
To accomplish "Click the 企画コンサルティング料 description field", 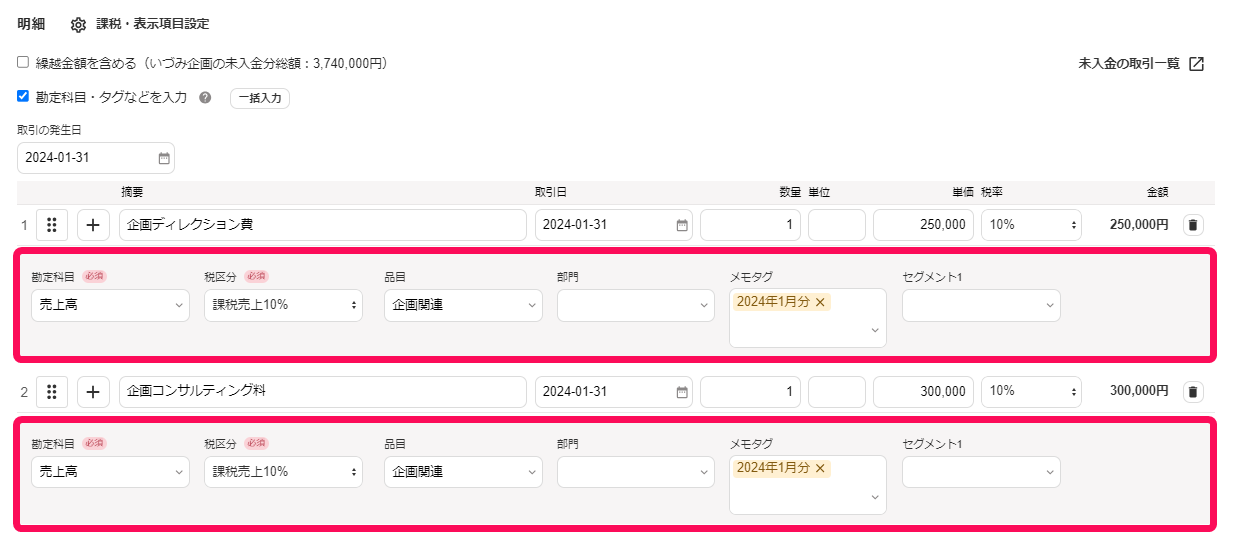I will coord(323,392).
